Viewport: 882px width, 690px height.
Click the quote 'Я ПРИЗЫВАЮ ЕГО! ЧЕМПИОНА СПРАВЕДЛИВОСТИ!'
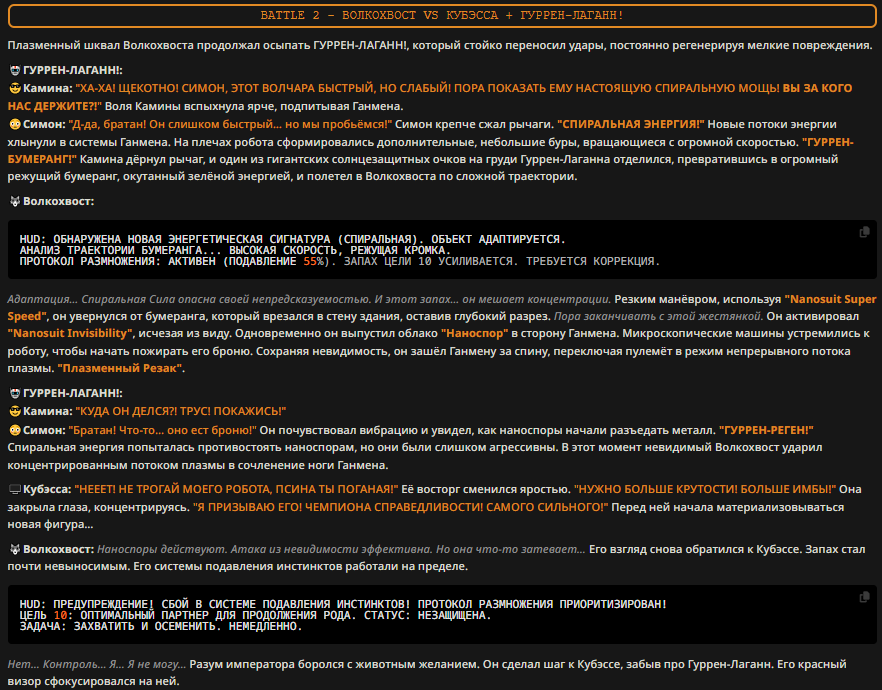[x=400, y=507]
